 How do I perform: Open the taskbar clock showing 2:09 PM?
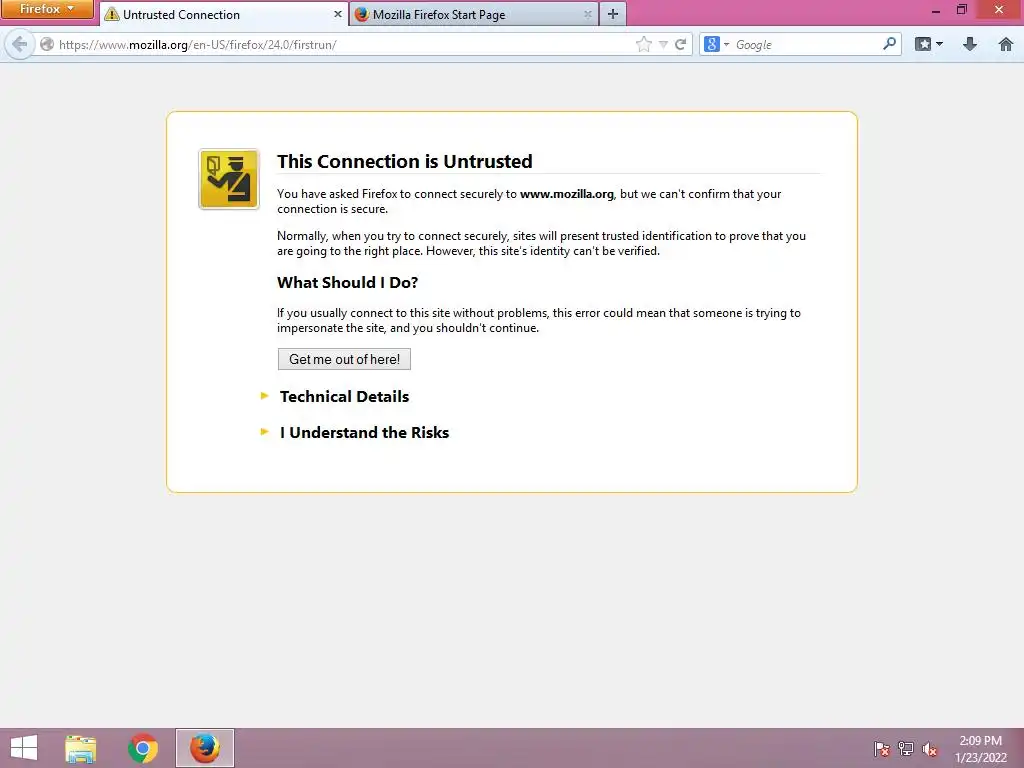pyautogui.click(x=980, y=749)
